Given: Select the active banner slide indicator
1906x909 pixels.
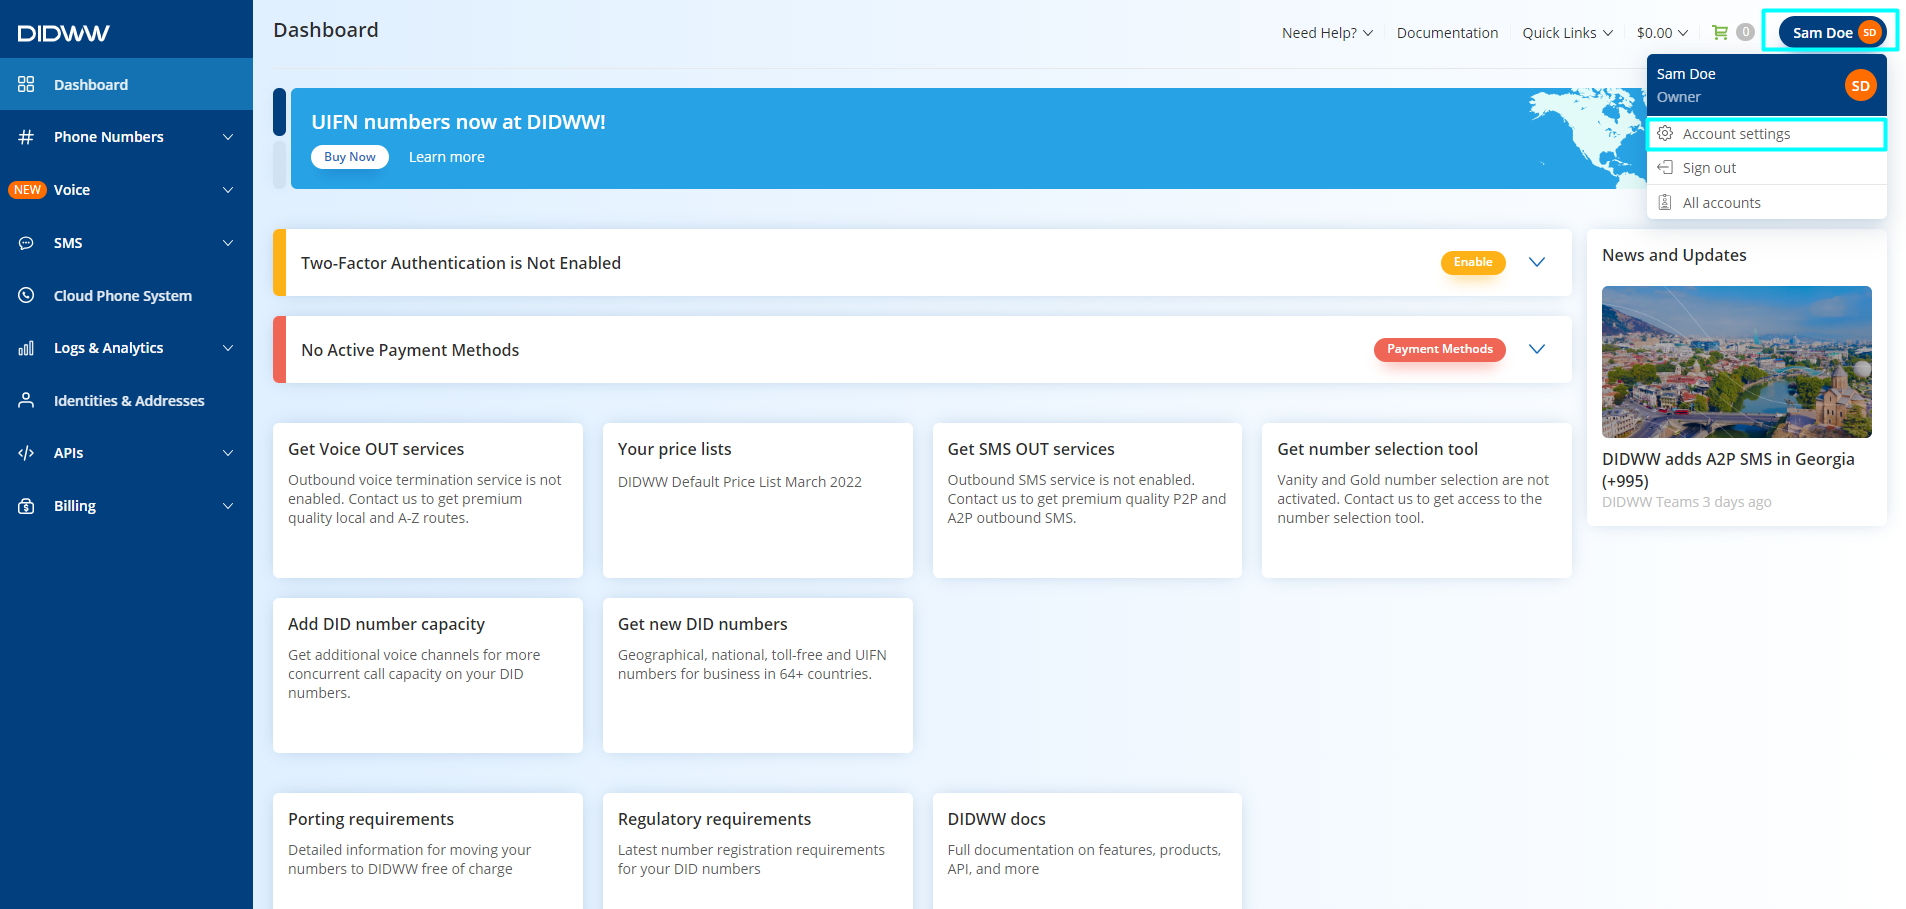Looking at the screenshot, I should click(x=280, y=112).
